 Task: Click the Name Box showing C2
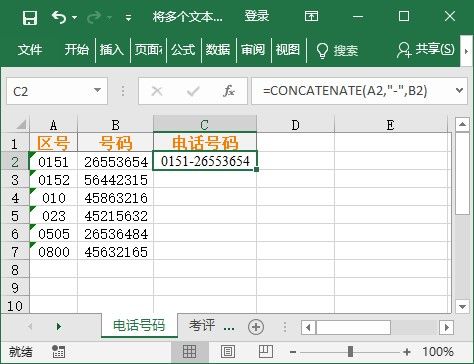pyautogui.click(x=49, y=91)
